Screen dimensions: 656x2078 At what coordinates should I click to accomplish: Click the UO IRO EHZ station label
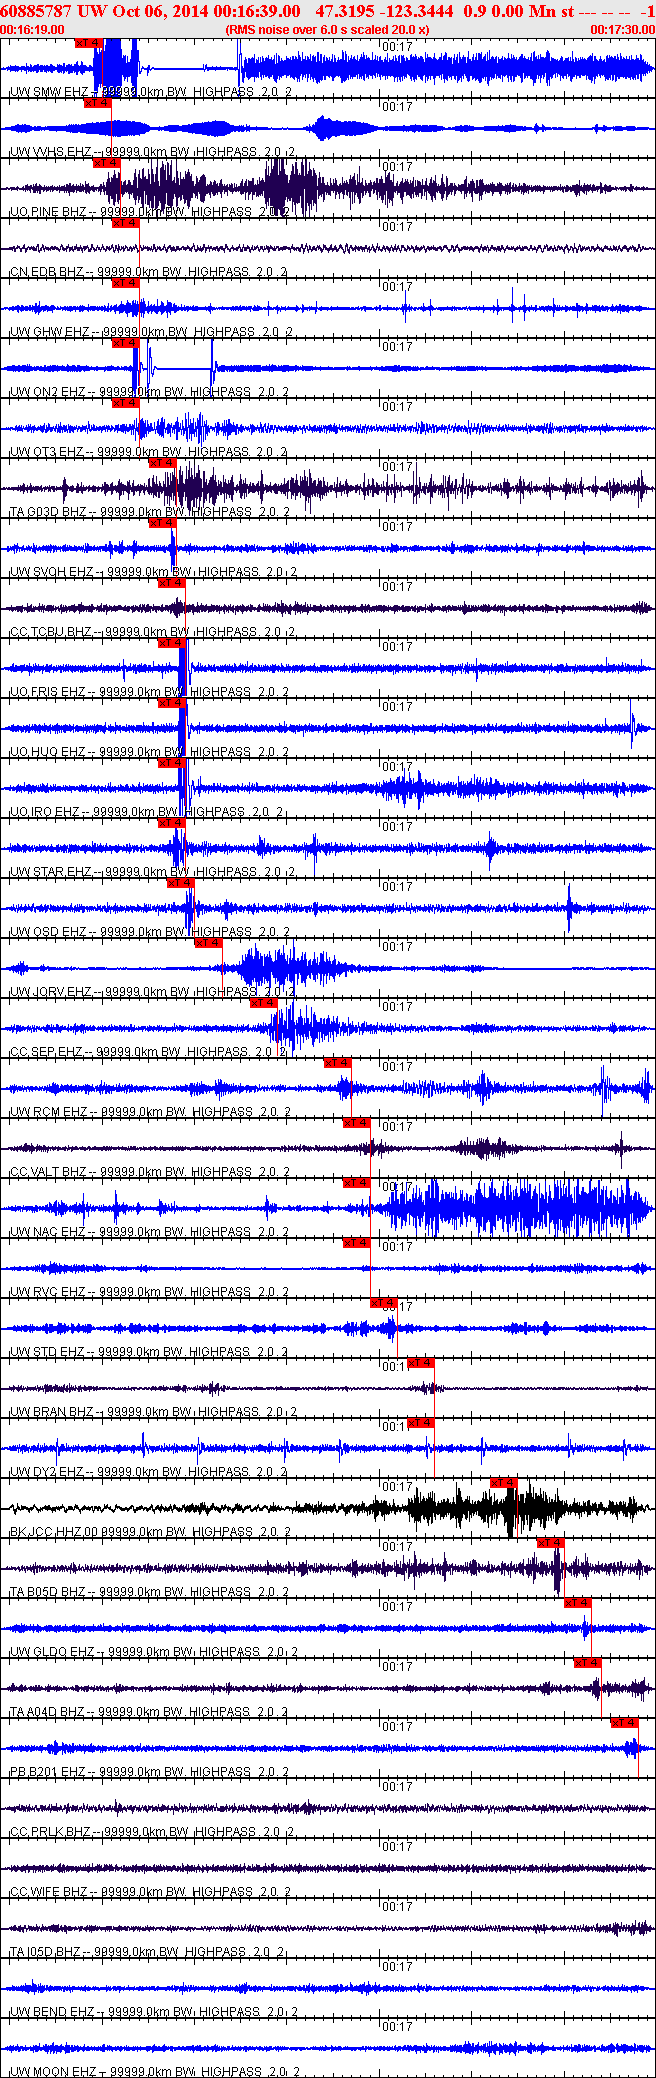point(146,812)
